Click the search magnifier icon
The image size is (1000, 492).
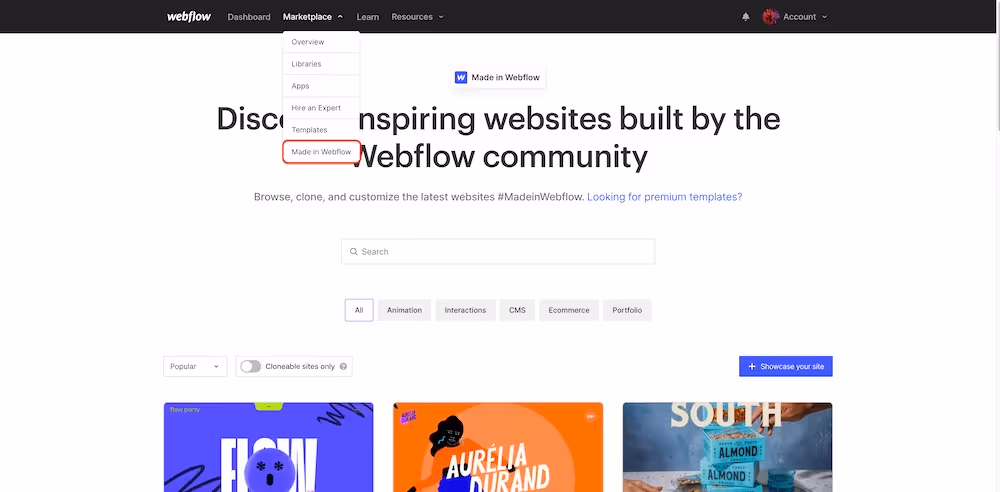tap(353, 251)
